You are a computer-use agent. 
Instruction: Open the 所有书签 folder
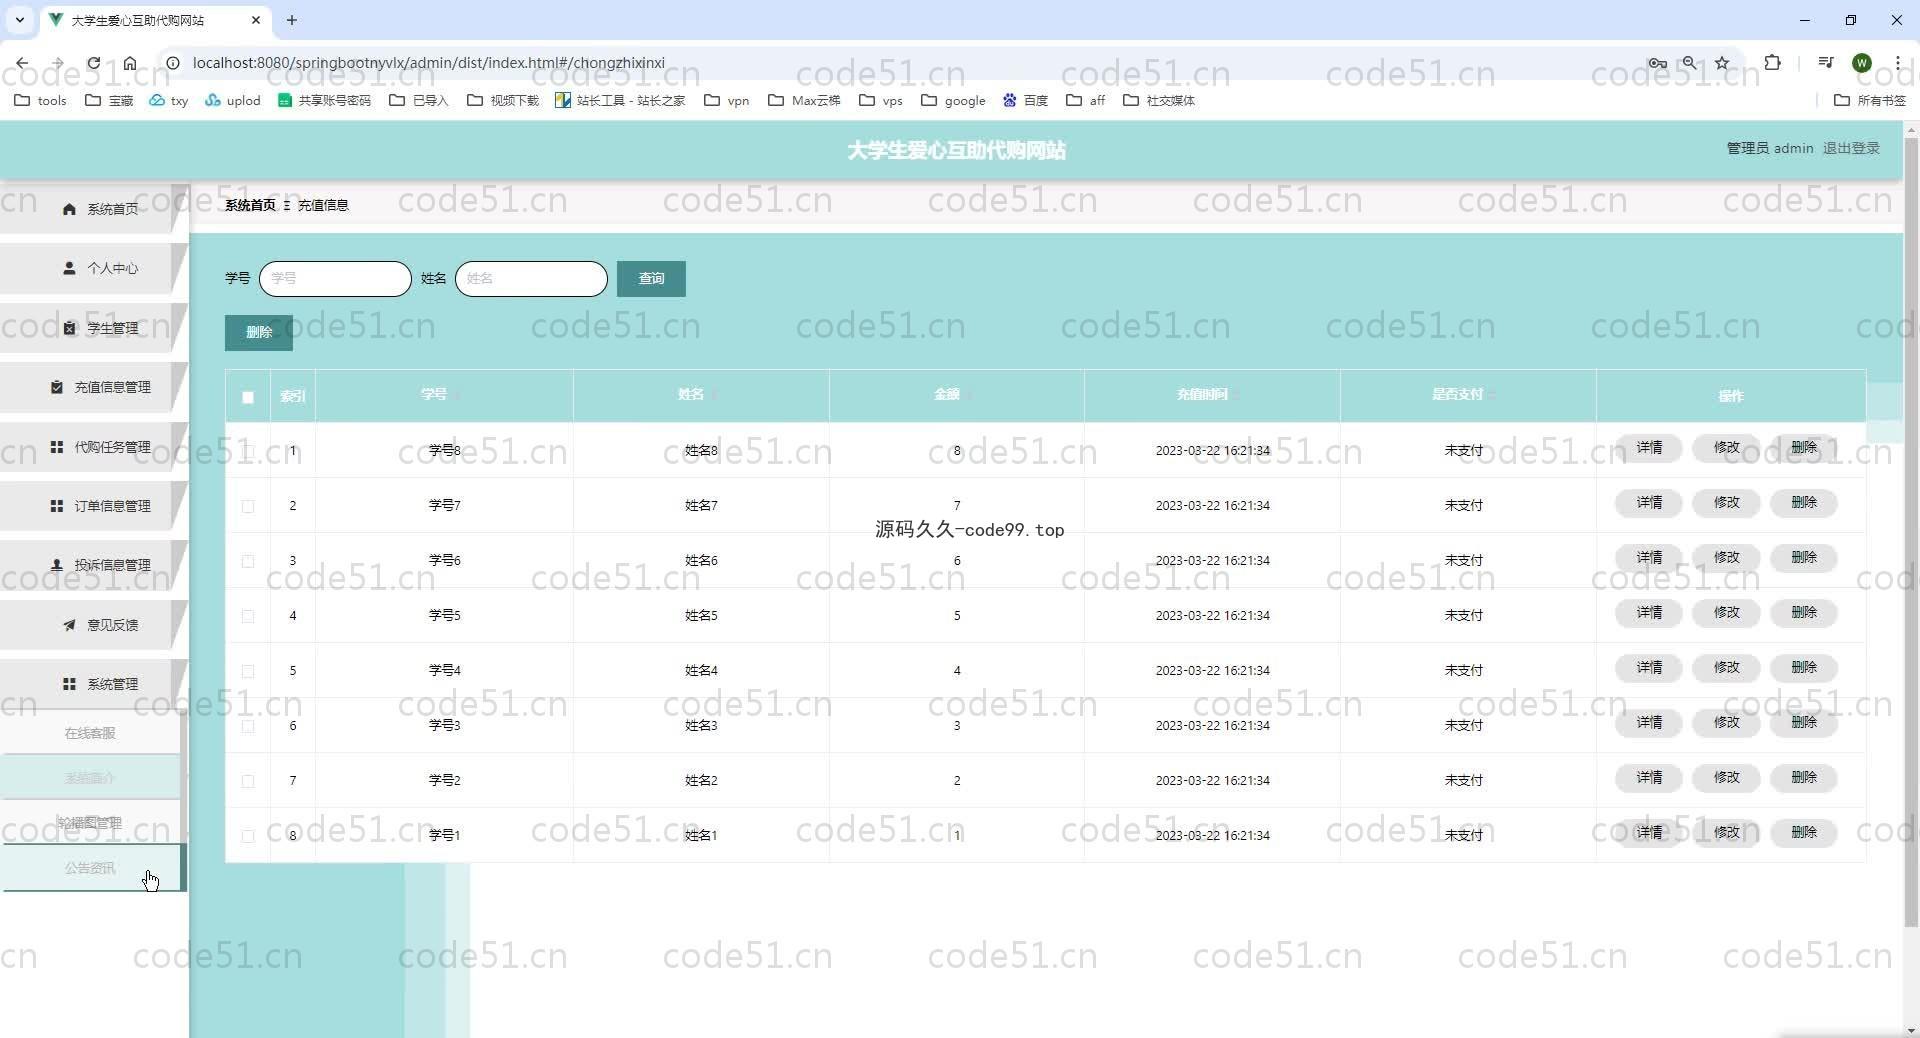(x=1870, y=100)
